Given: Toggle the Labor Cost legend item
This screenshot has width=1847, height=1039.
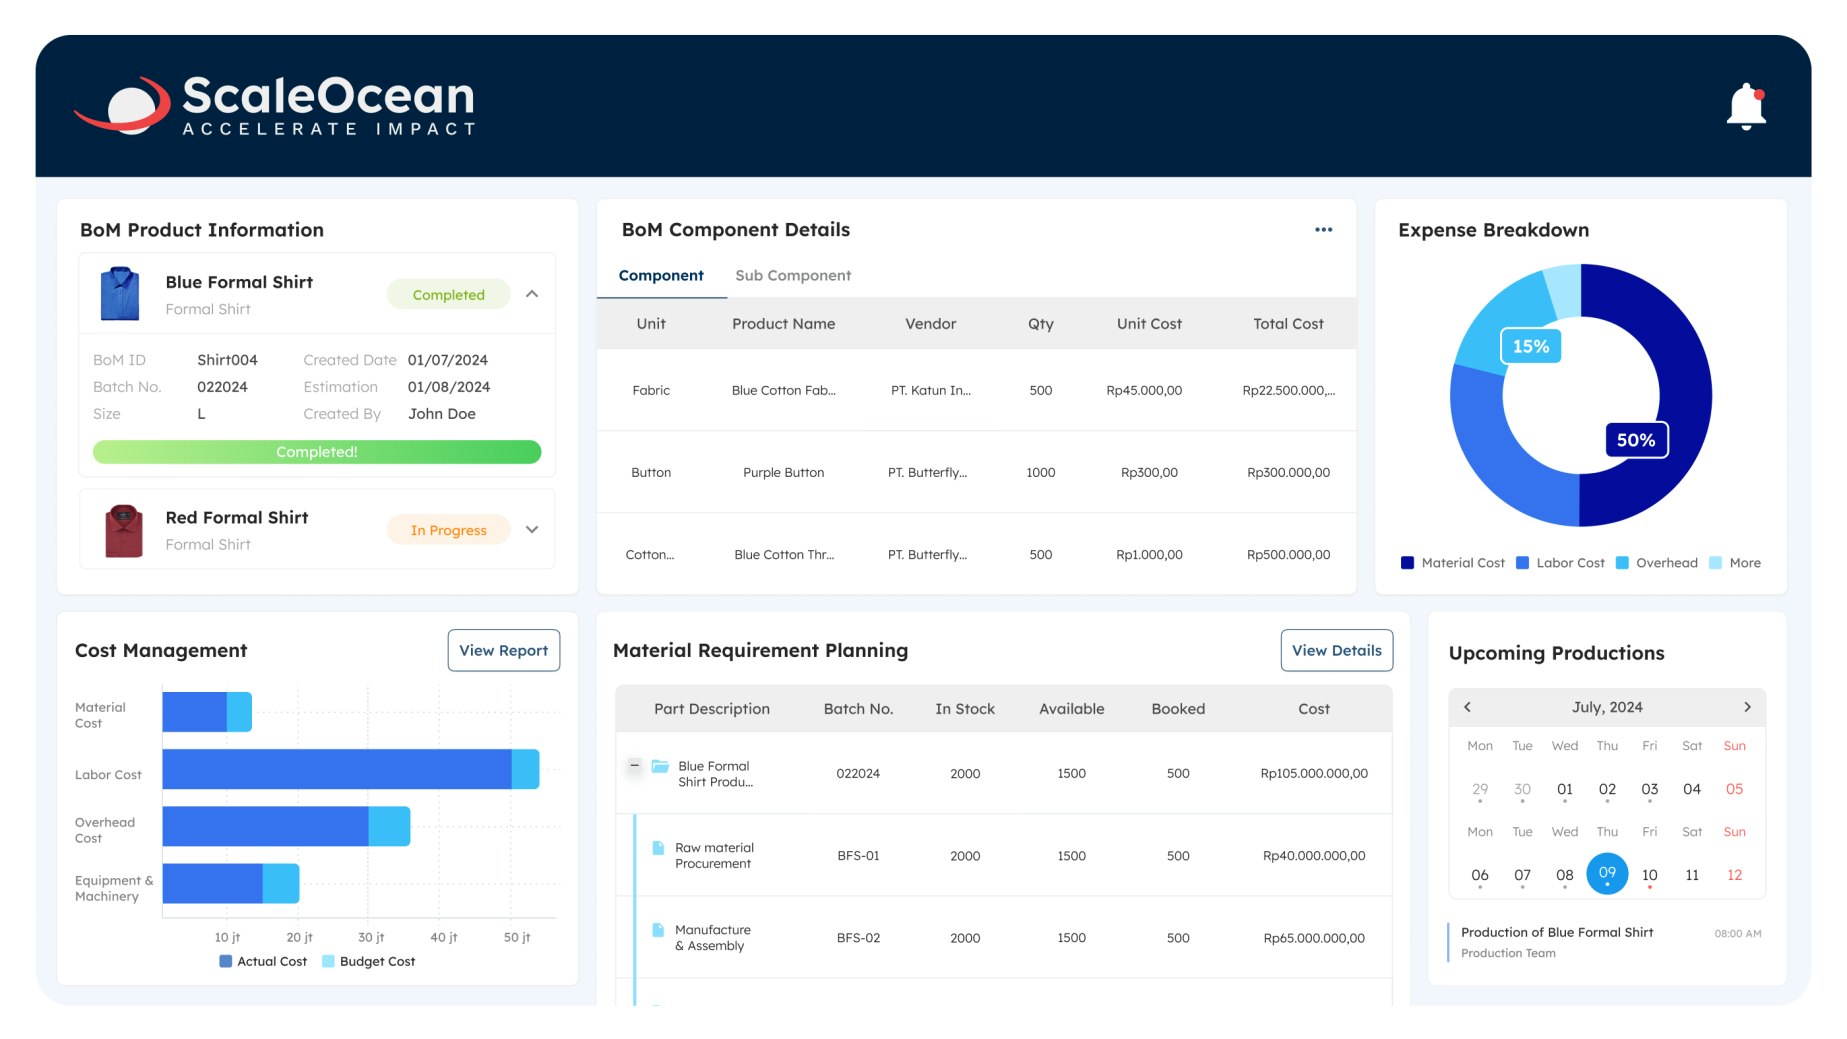Looking at the screenshot, I should tap(1561, 562).
